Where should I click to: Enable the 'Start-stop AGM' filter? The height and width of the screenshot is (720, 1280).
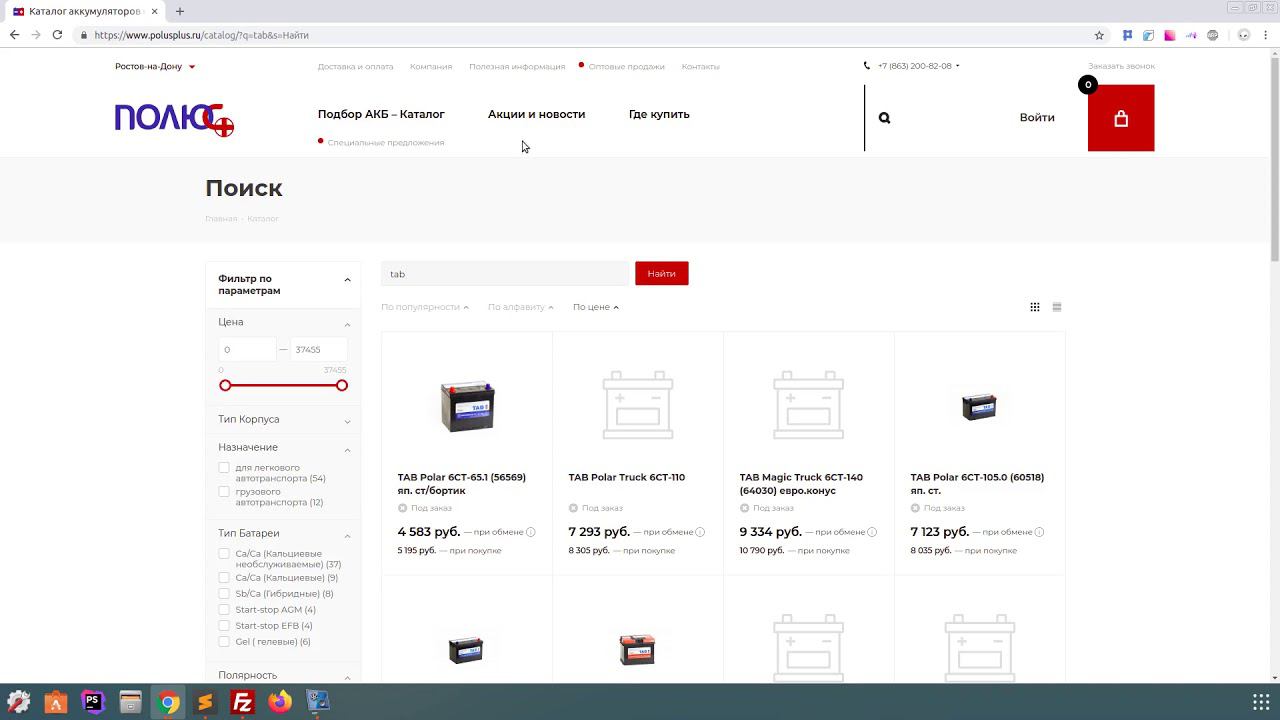224,610
